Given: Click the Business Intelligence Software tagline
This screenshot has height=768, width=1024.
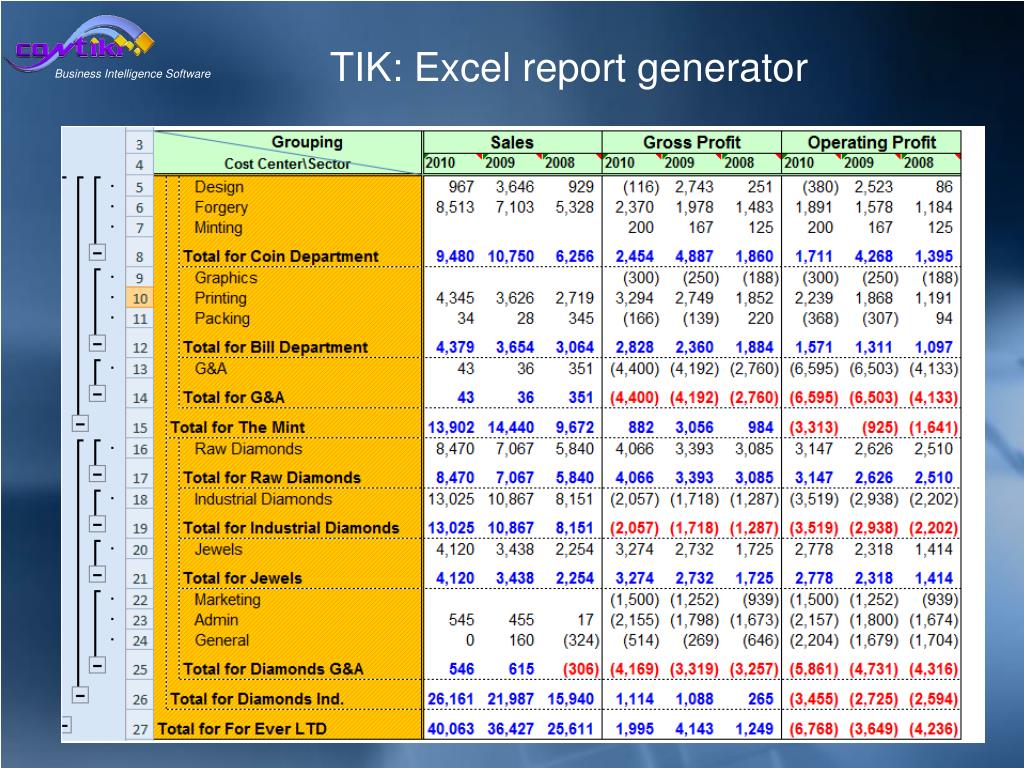Looking at the screenshot, I should tap(133, 74).
